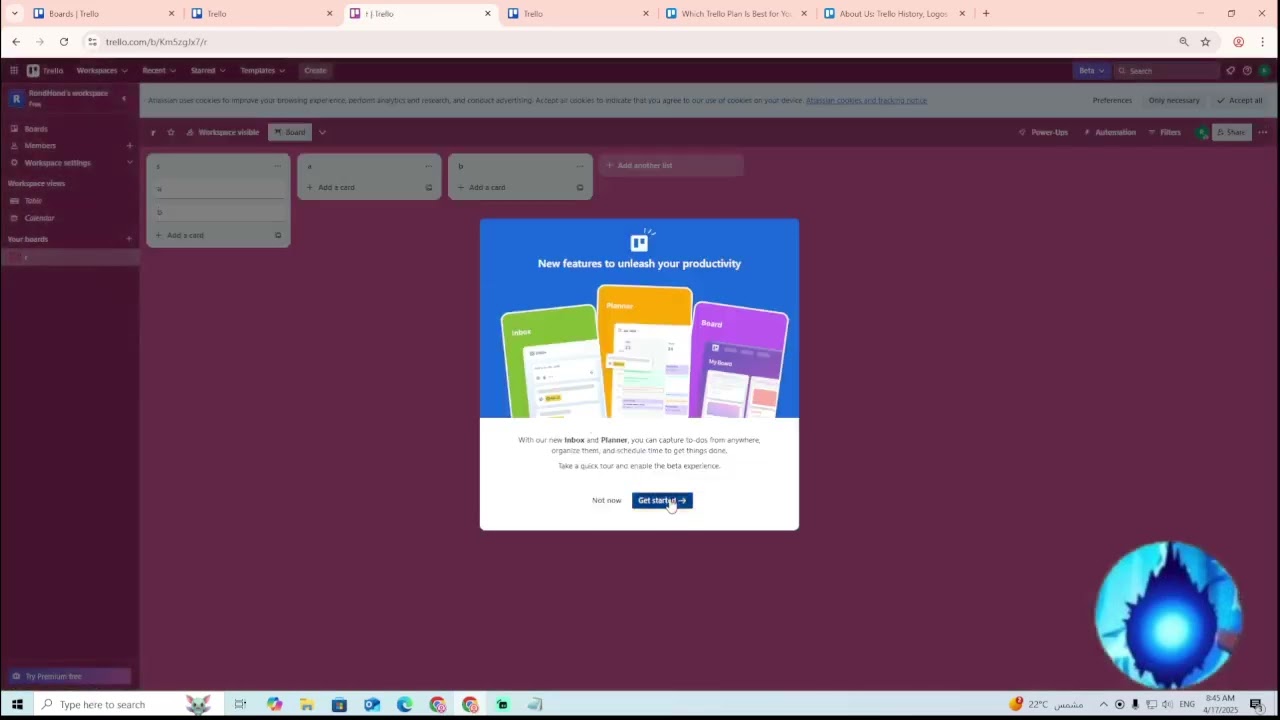The width and height of the screenshot is (1280, 720).
Task: Switch to About Us: Trello History browser tab
Action: 895,14
